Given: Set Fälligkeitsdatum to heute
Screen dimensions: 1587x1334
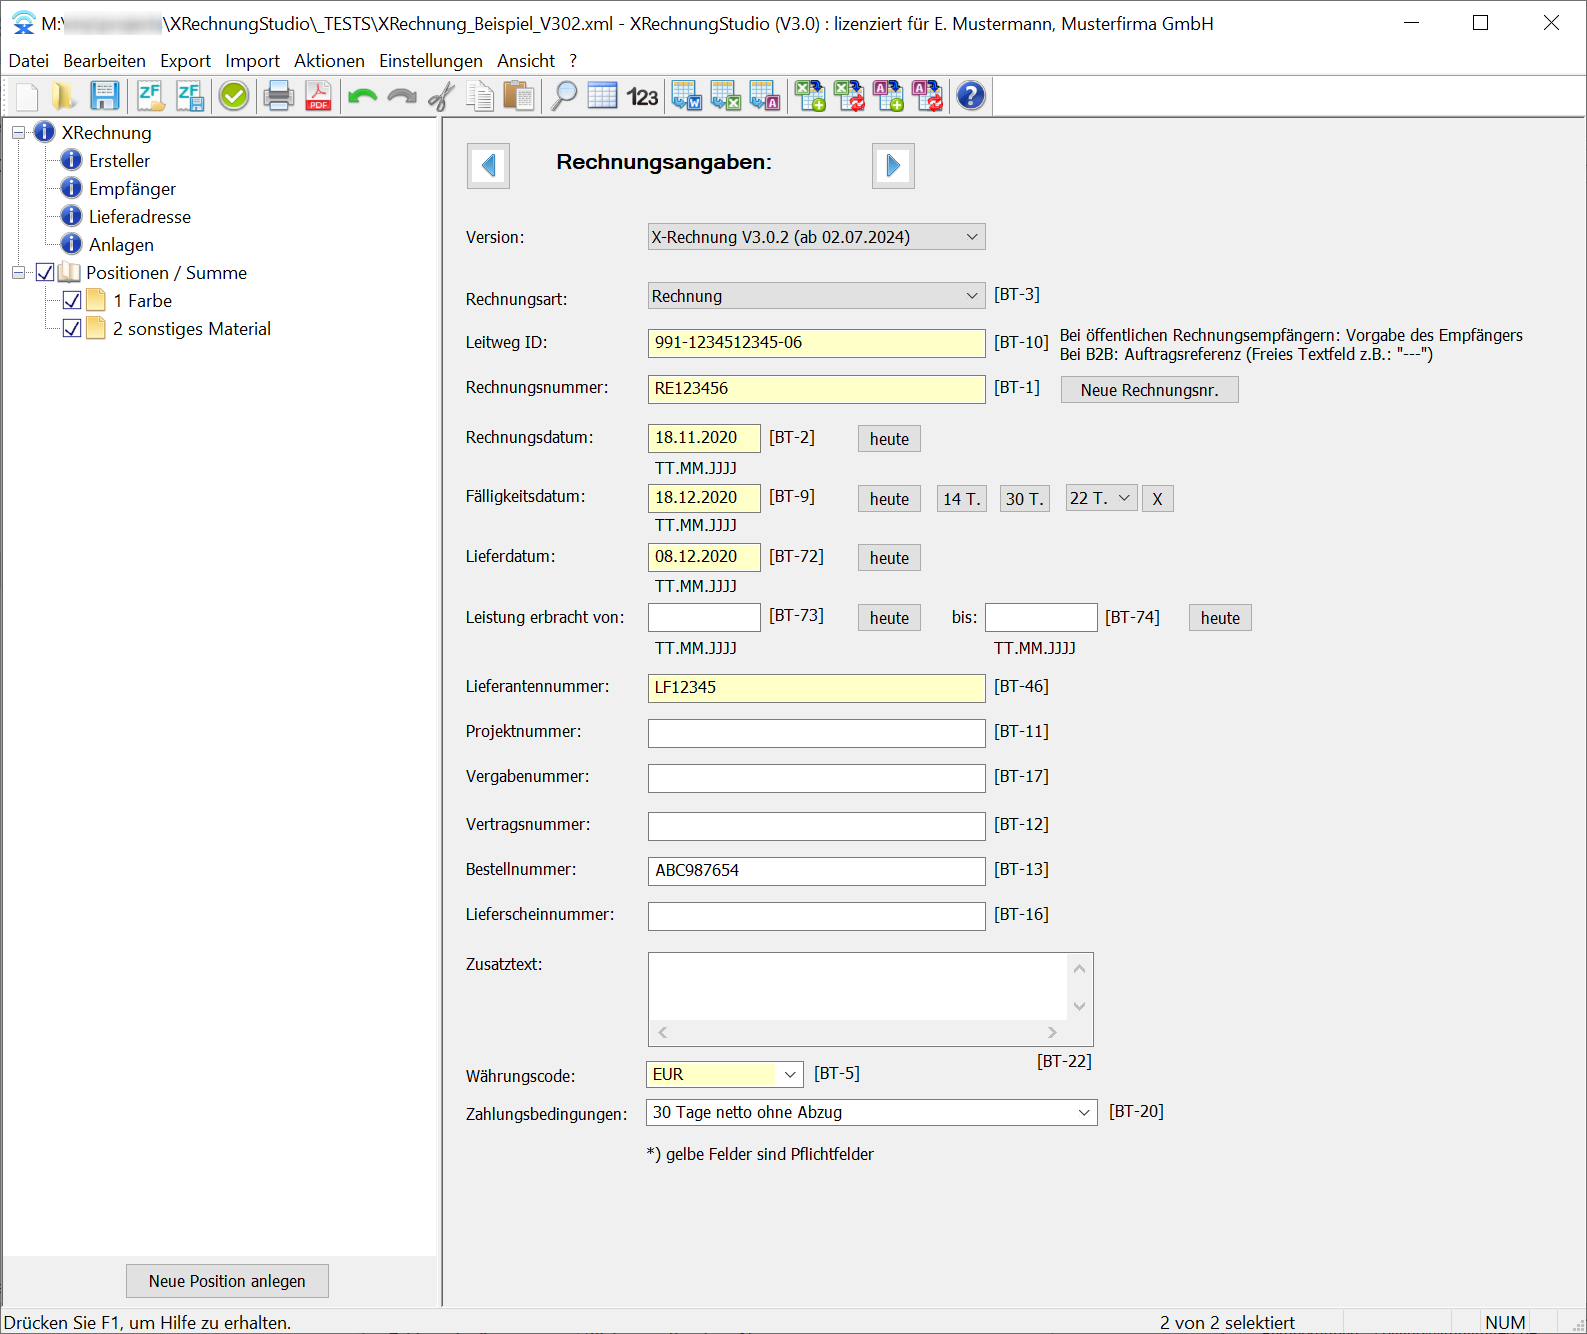Looking at the screenshot, I should 889,499.
